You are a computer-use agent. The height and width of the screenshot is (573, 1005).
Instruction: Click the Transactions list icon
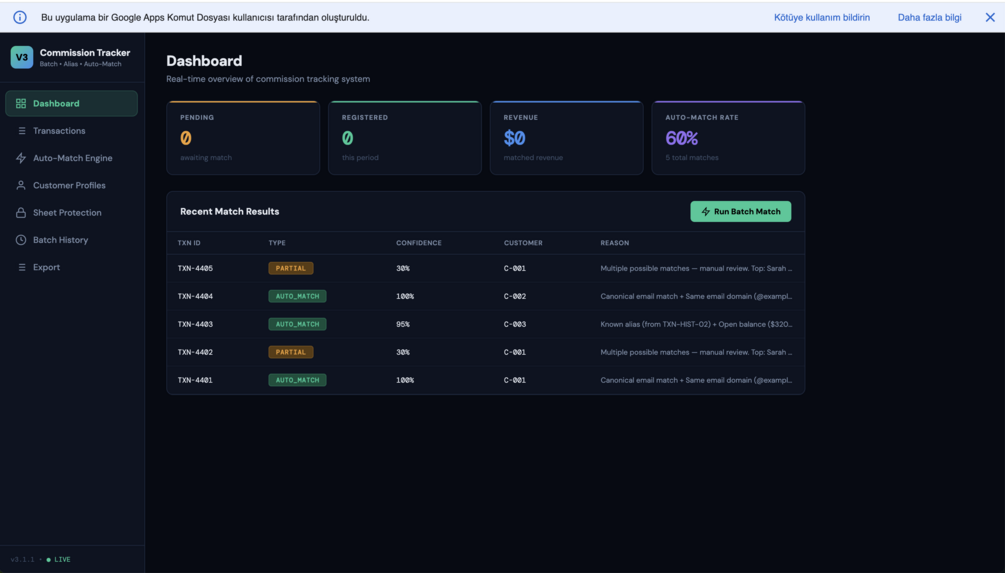[x=21, y=131]
